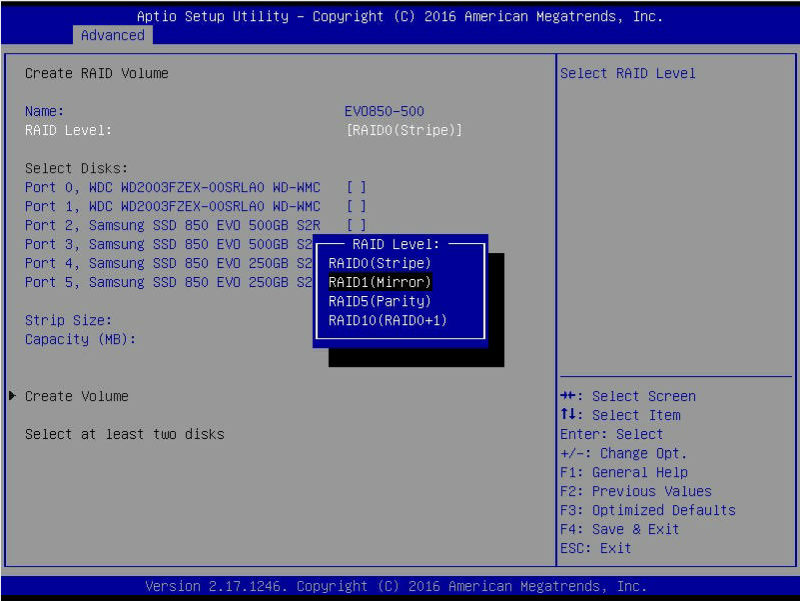Click the Enter: Select hint

coord(611,434)
